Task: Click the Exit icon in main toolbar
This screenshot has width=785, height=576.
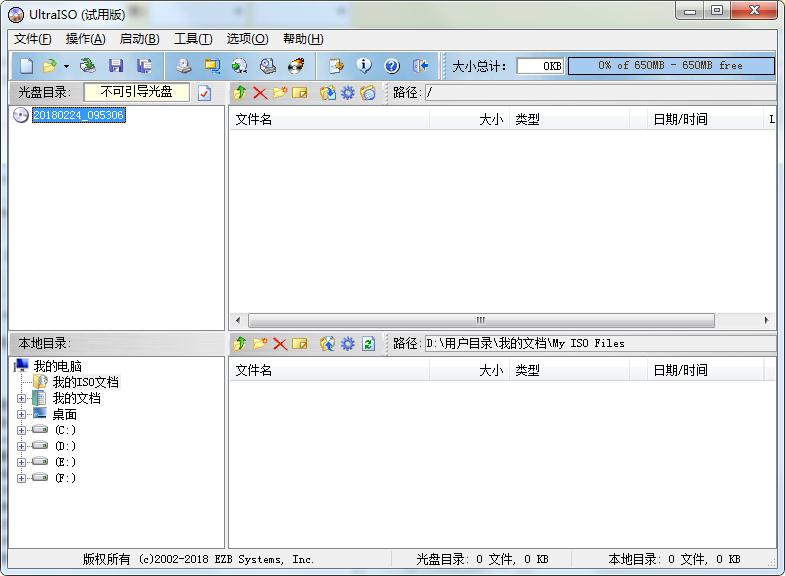Action: pyautogui.click(x=420, y=66)
